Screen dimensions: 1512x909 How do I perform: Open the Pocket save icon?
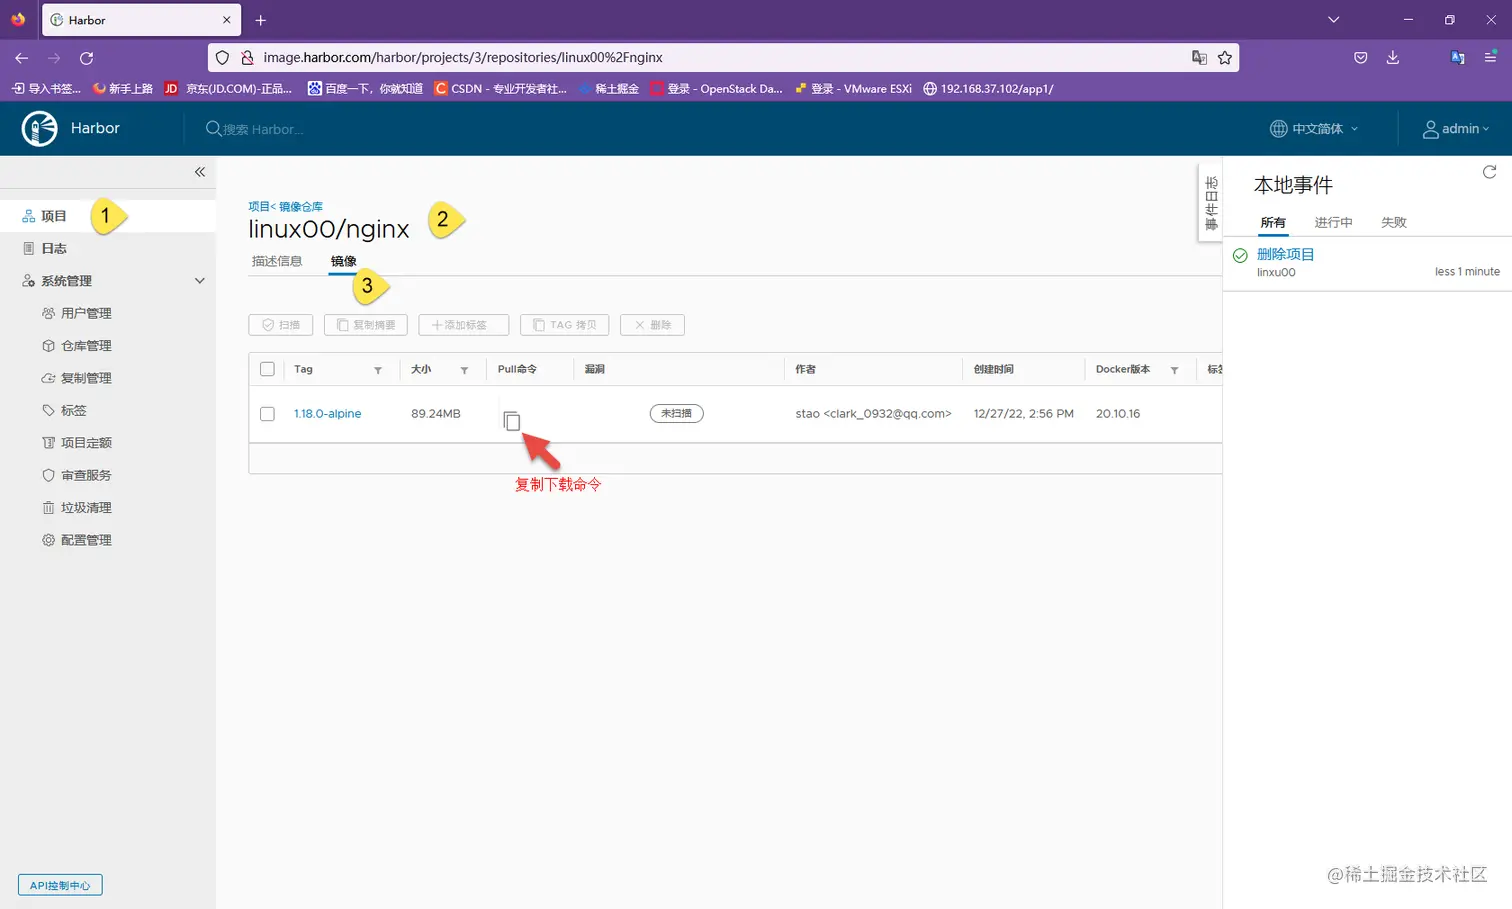coord(1361,58)
